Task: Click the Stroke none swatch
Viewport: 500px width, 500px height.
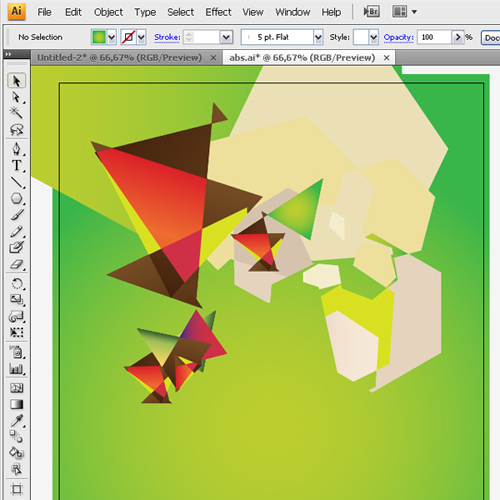Action: 129,37
